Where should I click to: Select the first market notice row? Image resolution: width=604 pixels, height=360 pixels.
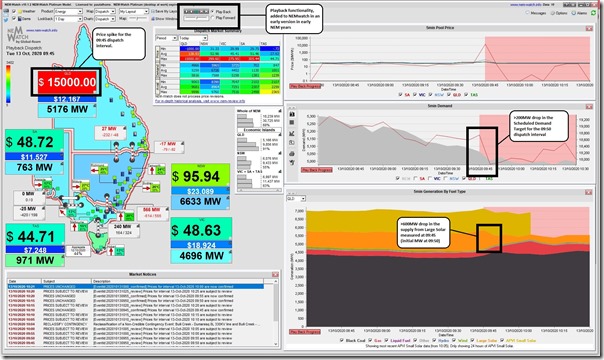tap(135, 286)
